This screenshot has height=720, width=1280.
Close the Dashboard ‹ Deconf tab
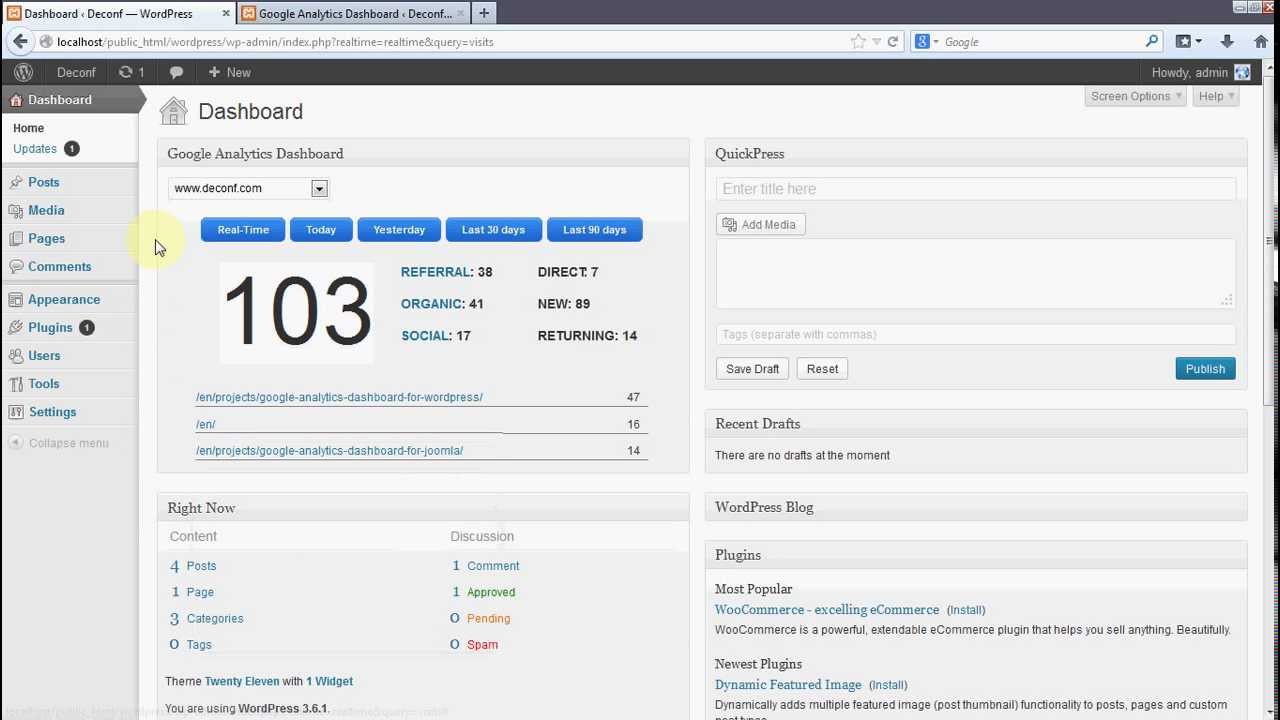(x=225, y=14)
